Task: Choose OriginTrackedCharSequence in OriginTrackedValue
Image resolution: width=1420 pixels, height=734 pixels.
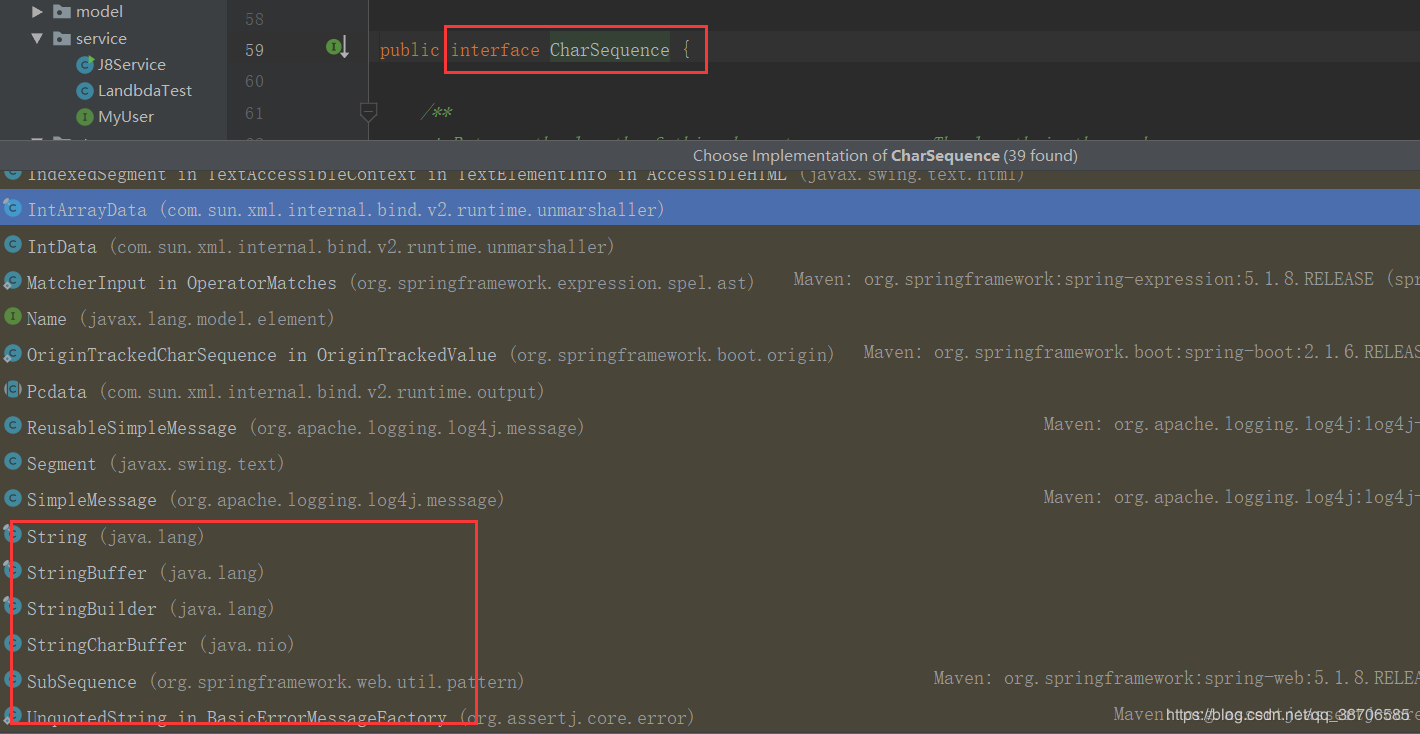Action: click(x=710, y=355)
